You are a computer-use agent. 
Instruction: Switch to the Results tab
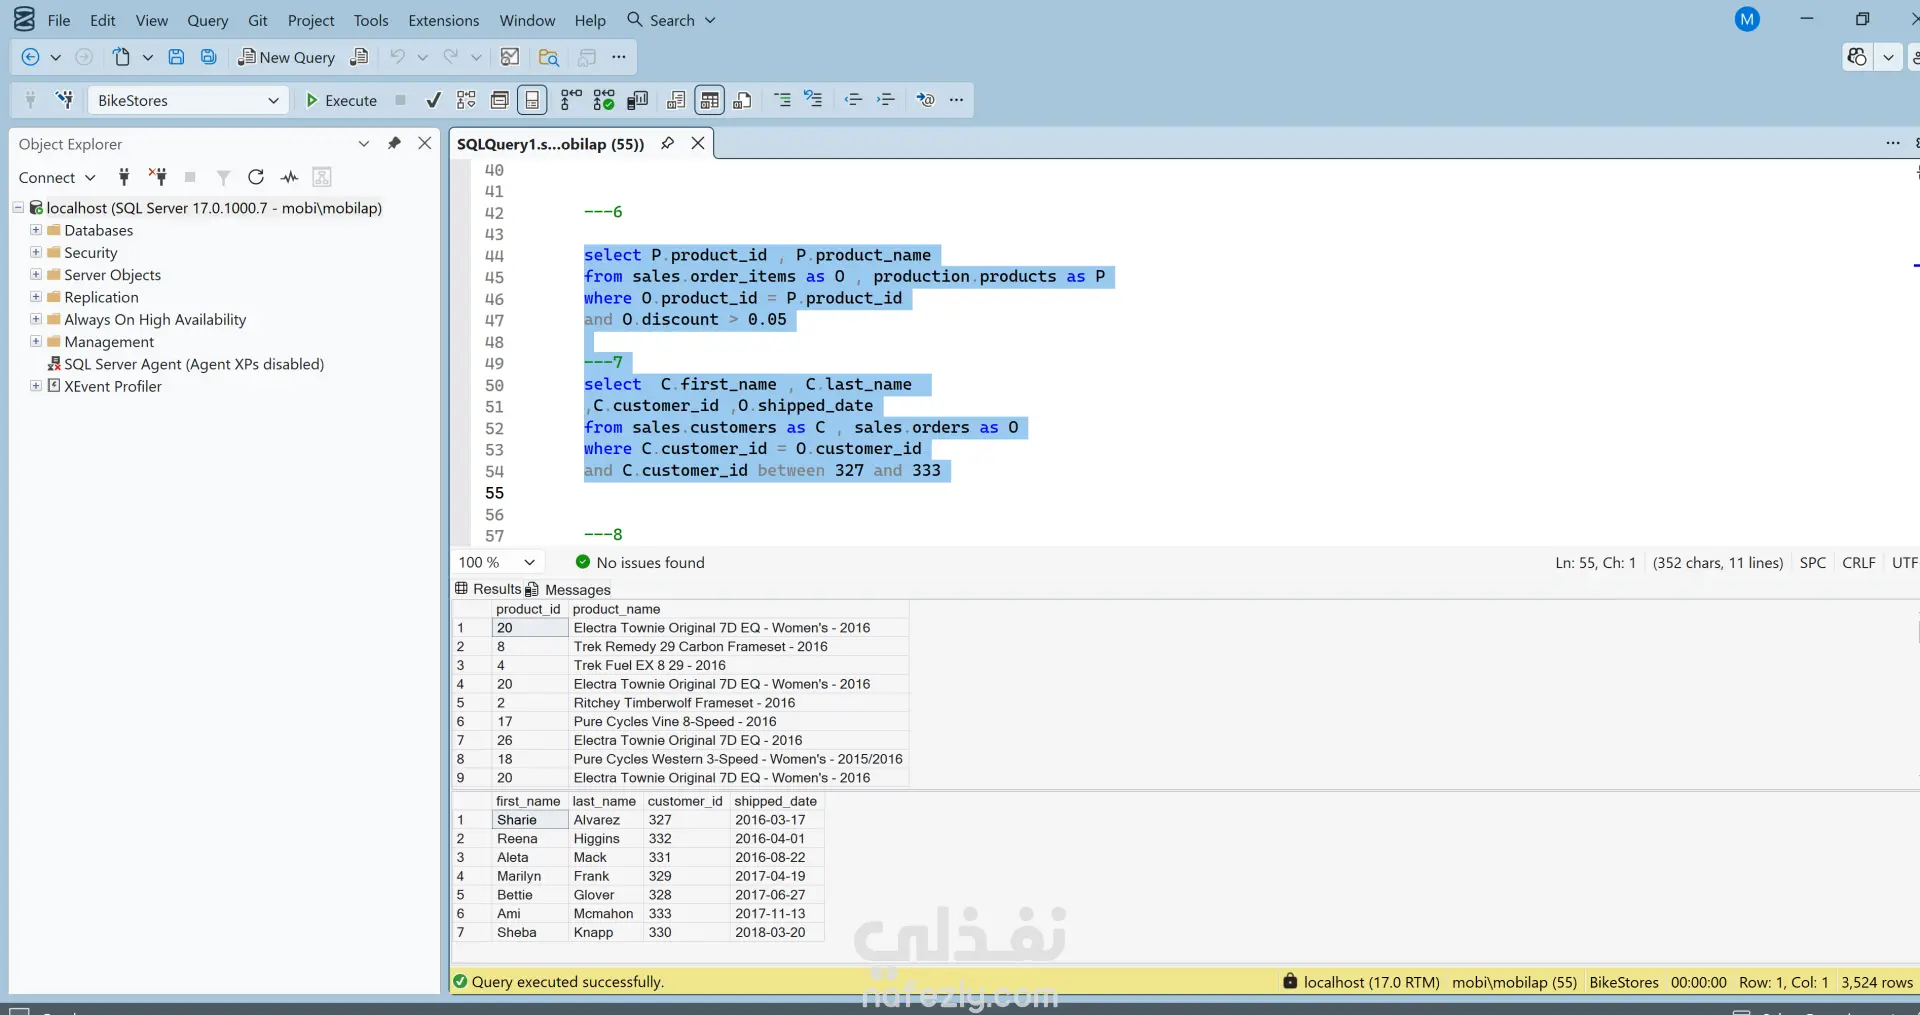coord(488,589)
